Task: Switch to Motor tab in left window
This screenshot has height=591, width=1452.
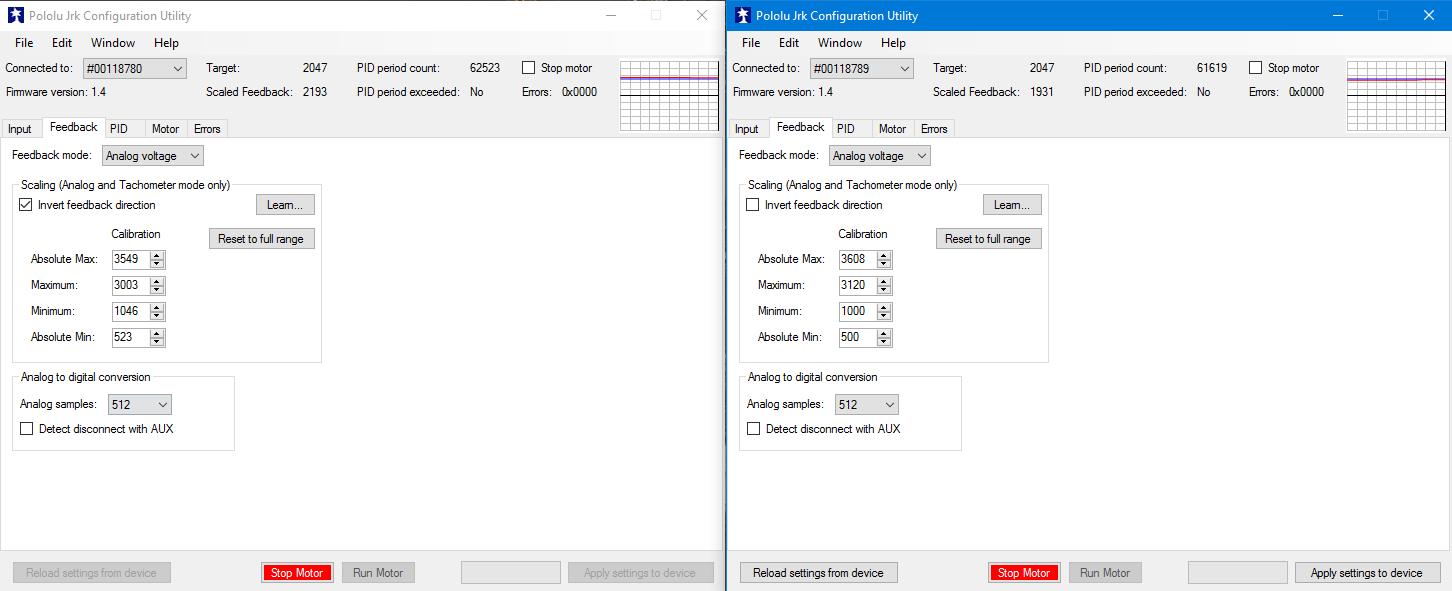Action: pos(165,129)
